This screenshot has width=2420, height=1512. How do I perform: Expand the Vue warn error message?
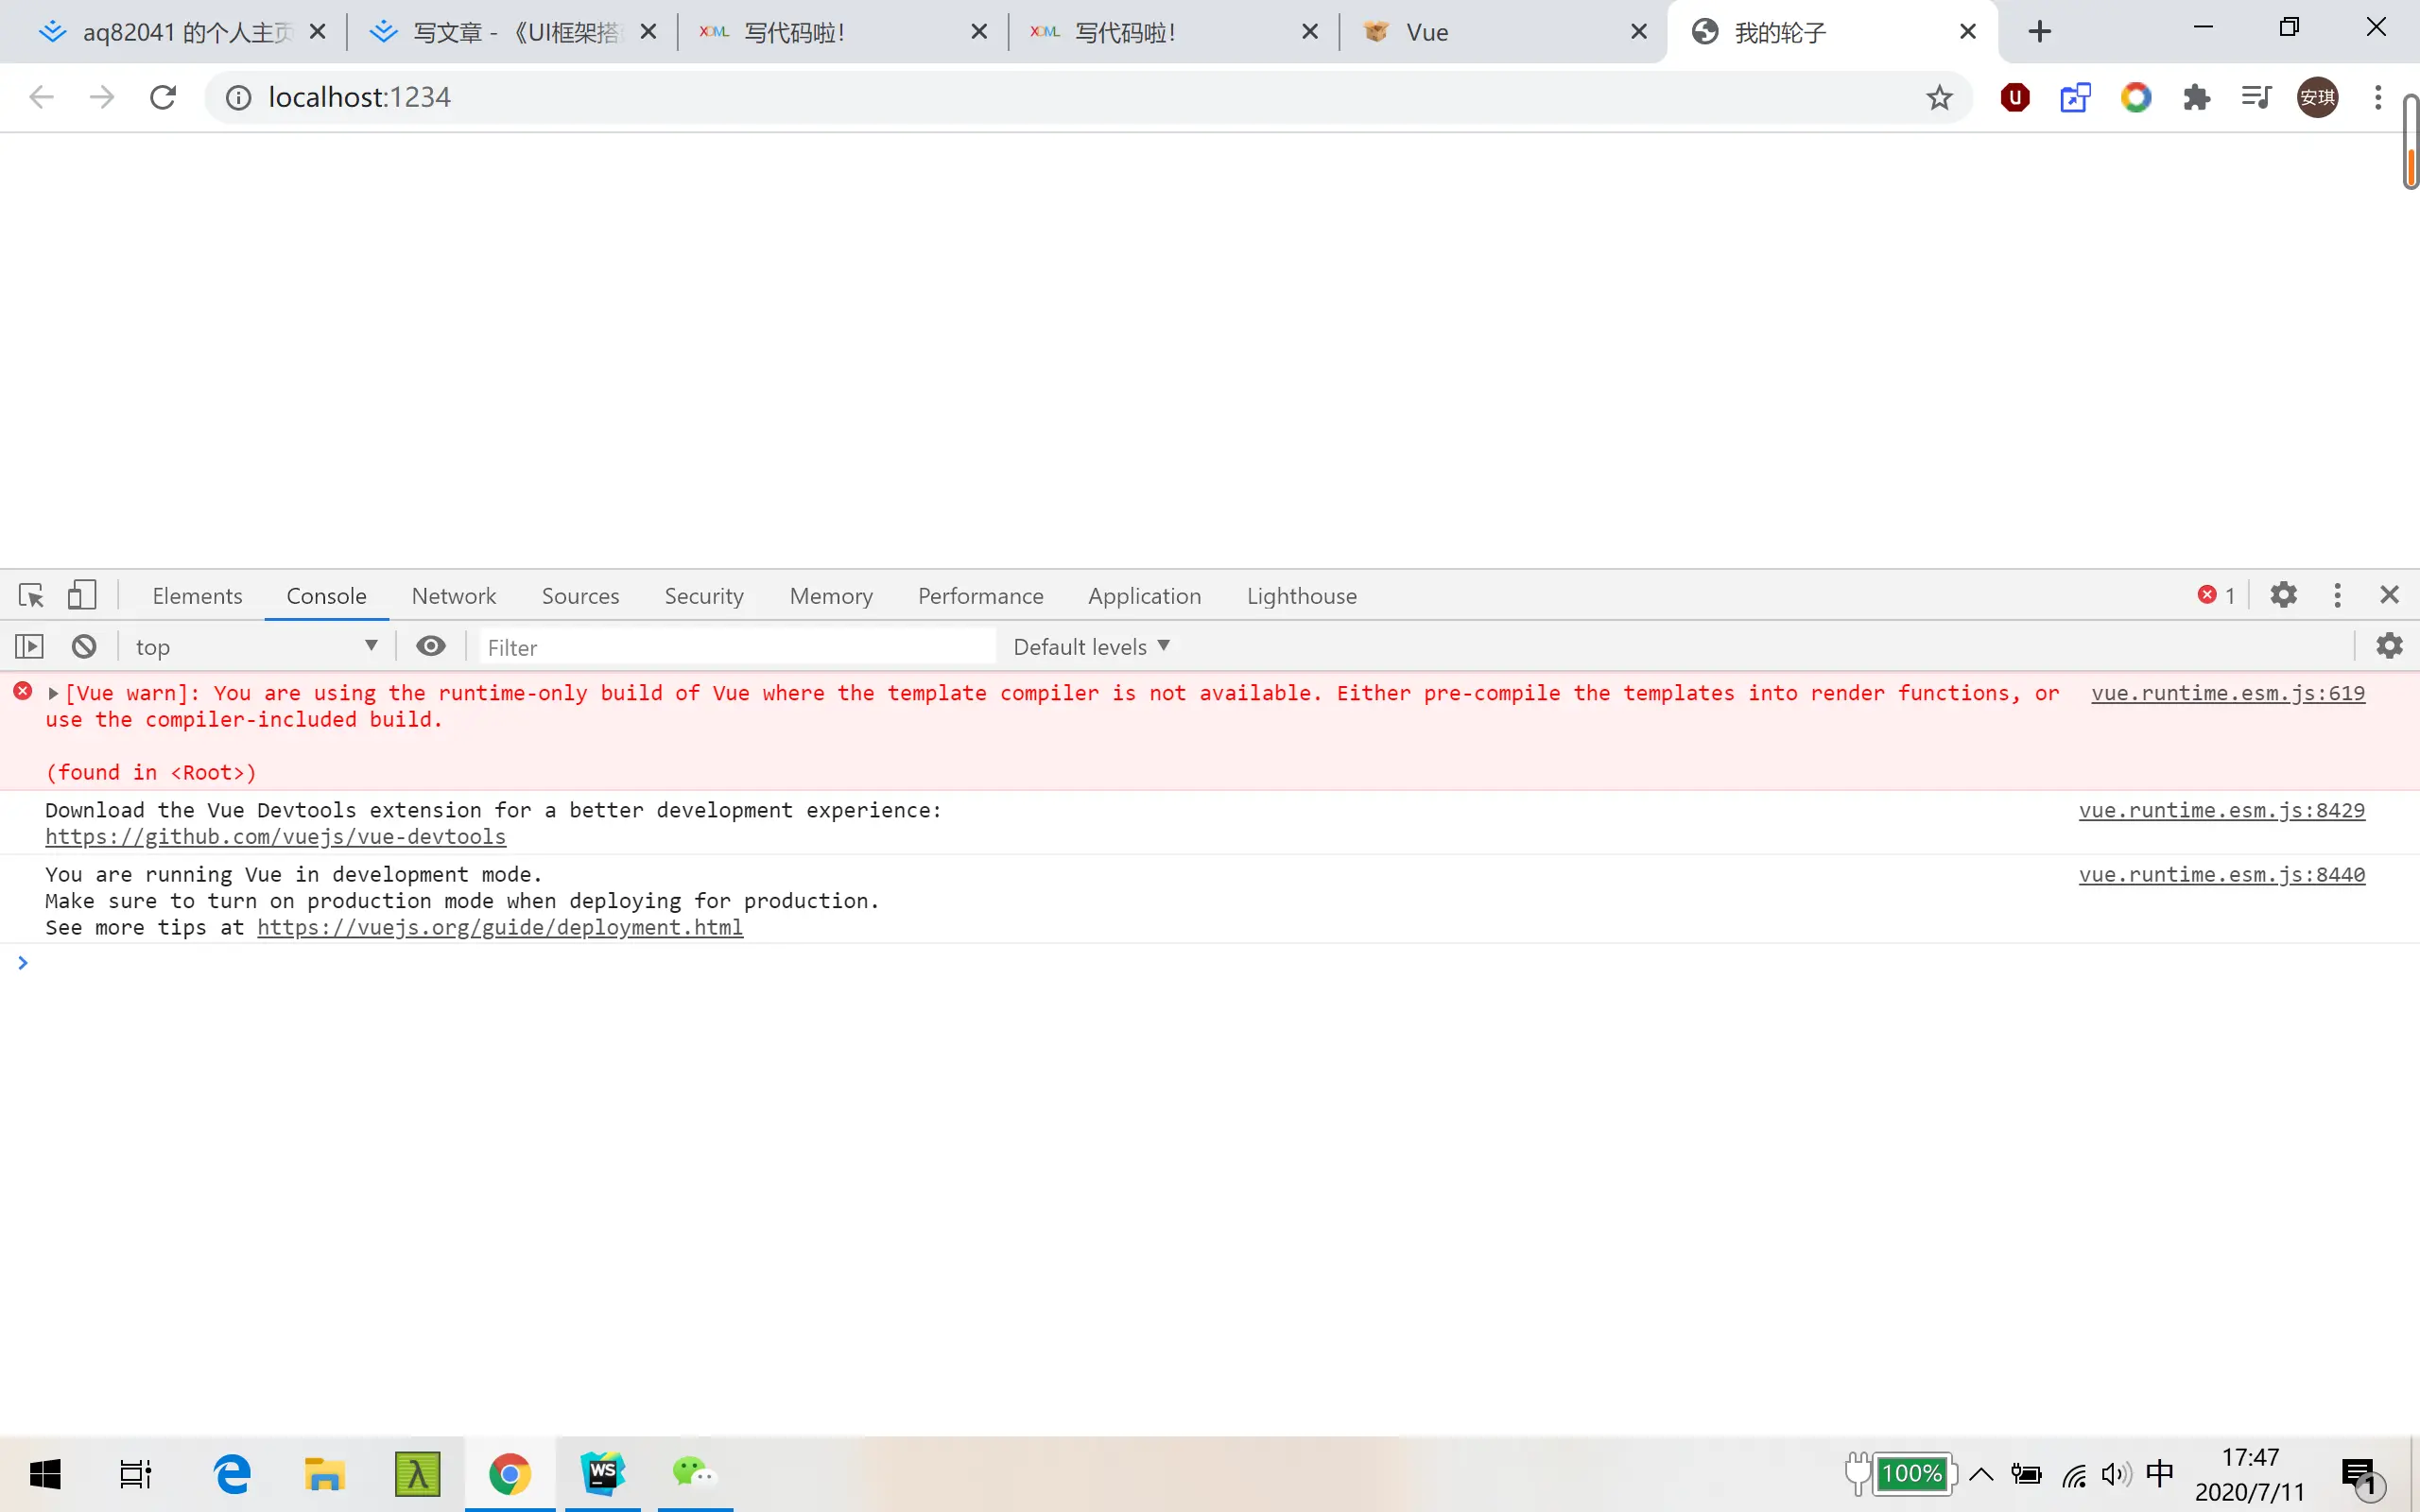click(54, 693)
